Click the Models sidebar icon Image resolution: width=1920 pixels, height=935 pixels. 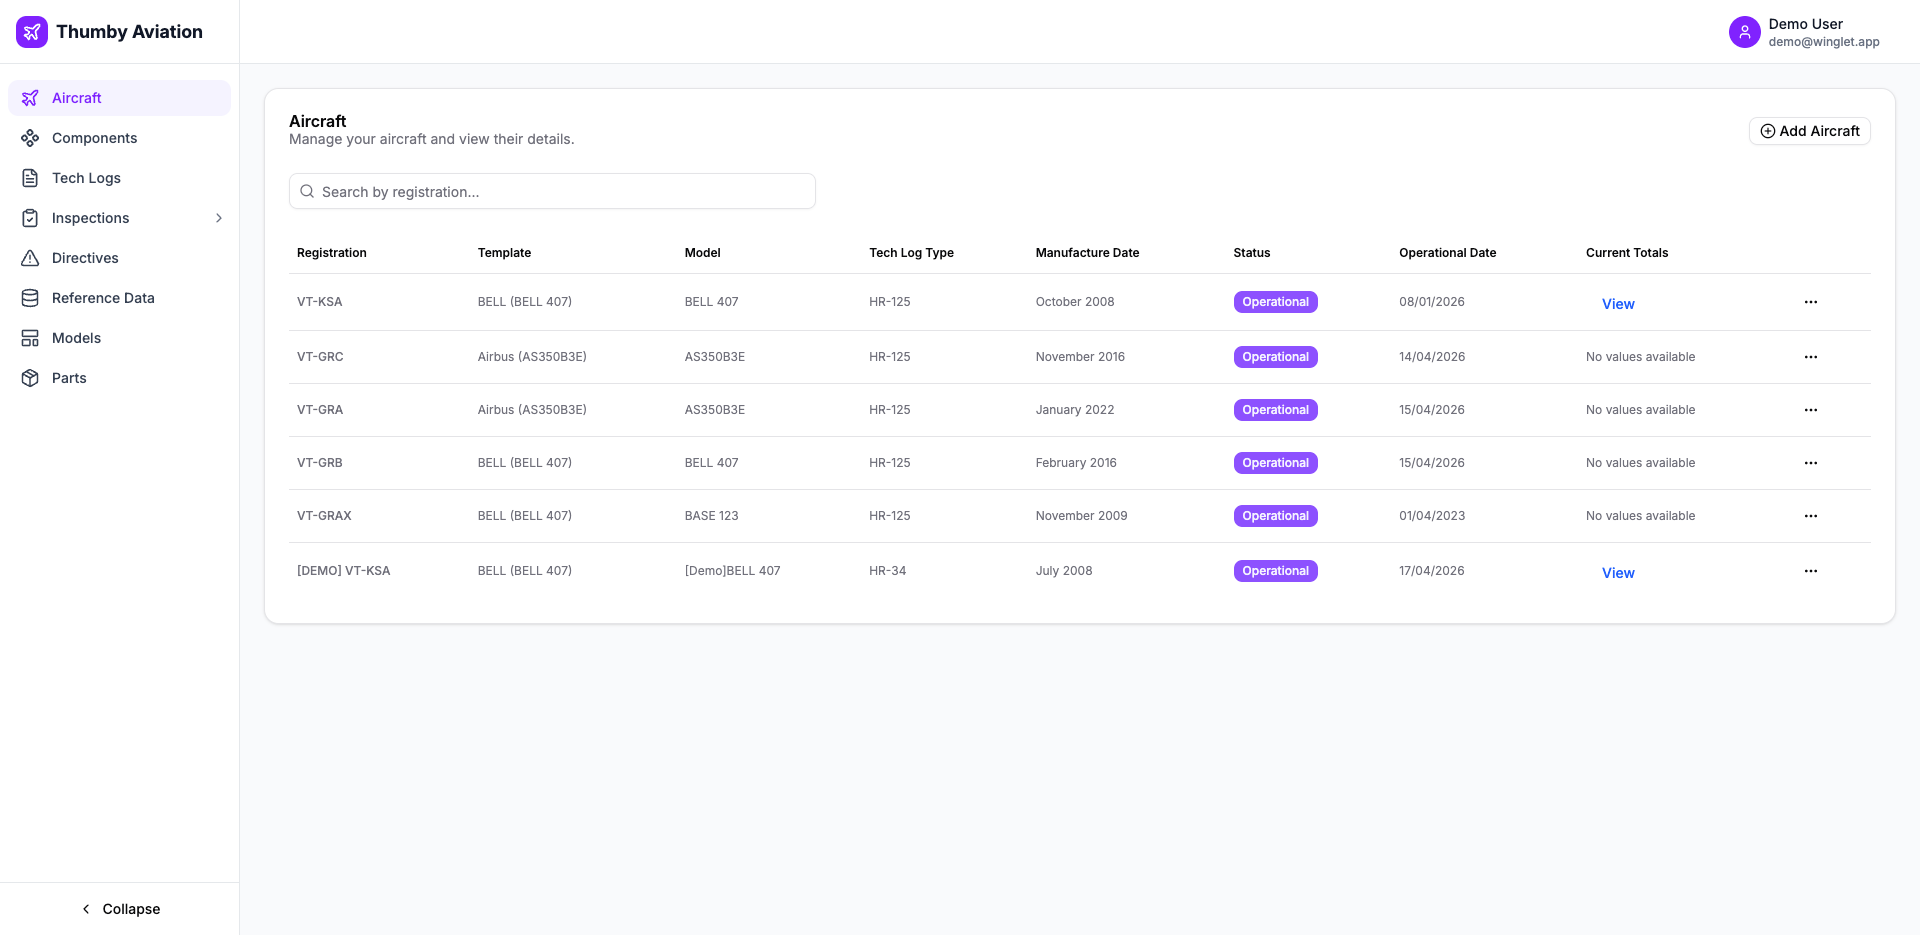point(30,338)
